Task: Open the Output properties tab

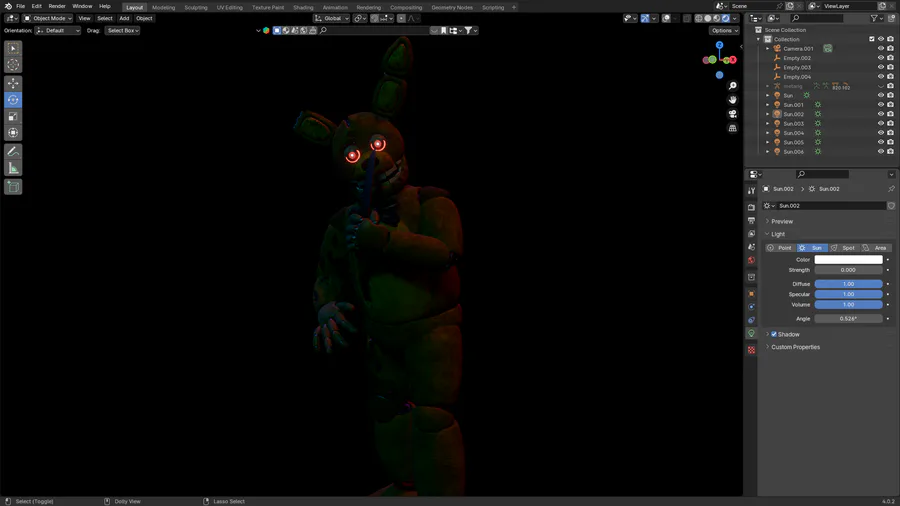Action: (x=751, y=220)
